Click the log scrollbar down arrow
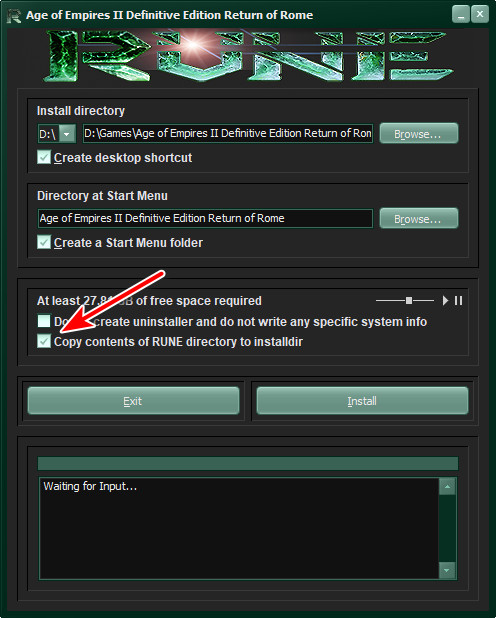This screenshot has height=618, width=496. [447, 570]
